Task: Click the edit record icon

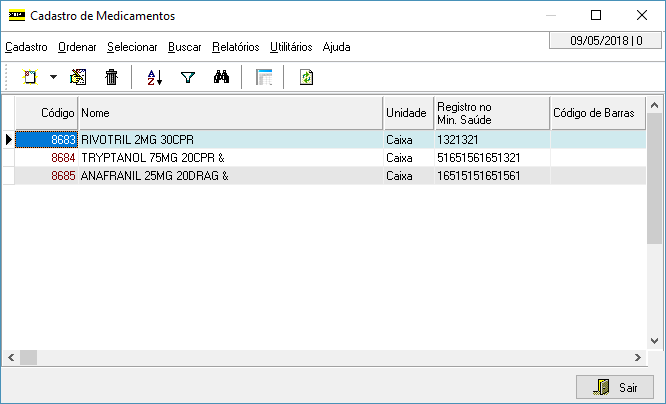Action: [x=78, y=77]
